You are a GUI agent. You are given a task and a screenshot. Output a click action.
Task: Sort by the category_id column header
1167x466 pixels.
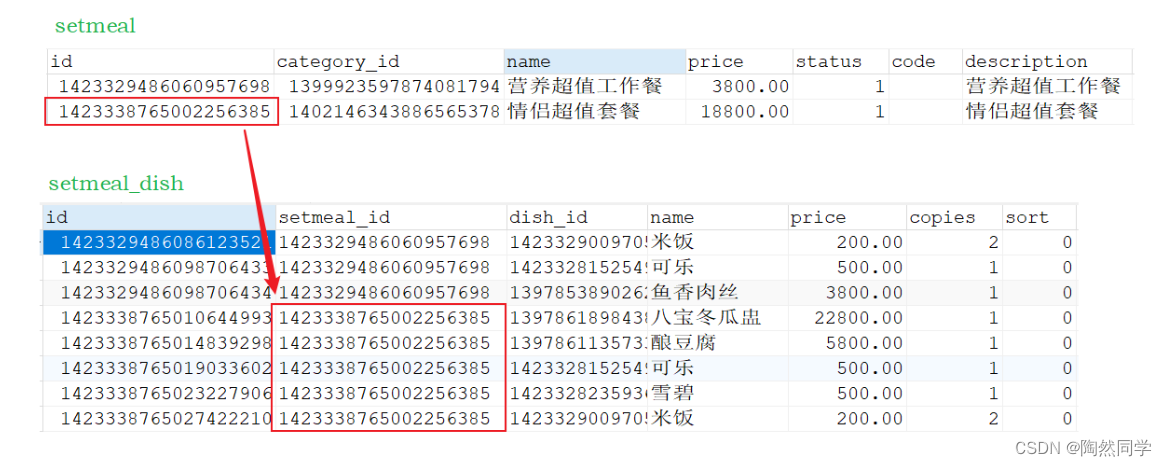coord(389,61)
